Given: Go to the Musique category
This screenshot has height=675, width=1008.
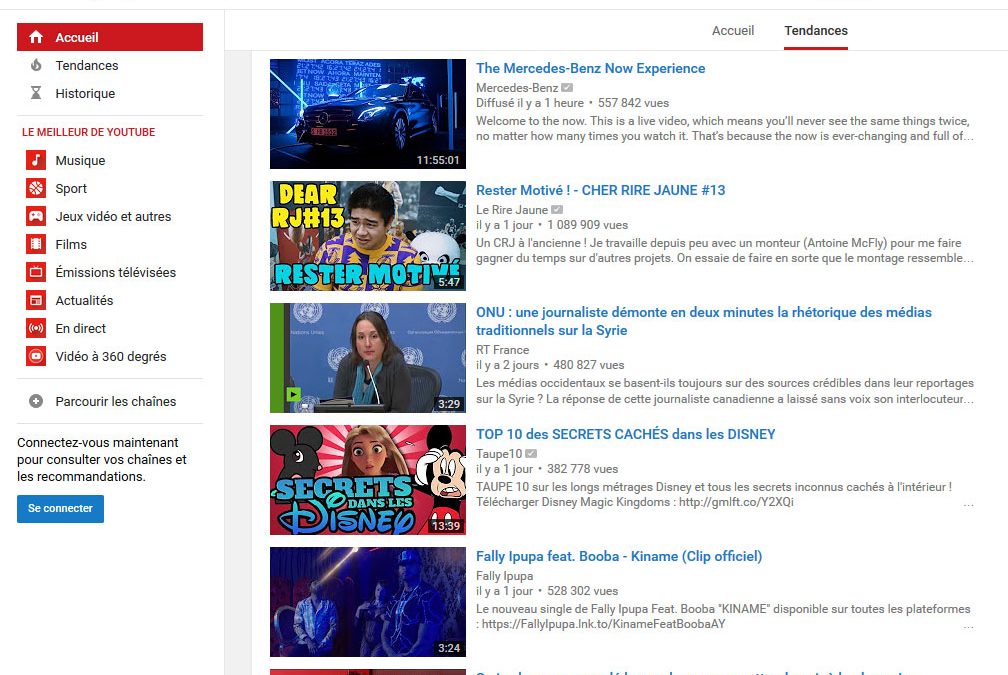Looking at the screenshot, I should (80, 160).
